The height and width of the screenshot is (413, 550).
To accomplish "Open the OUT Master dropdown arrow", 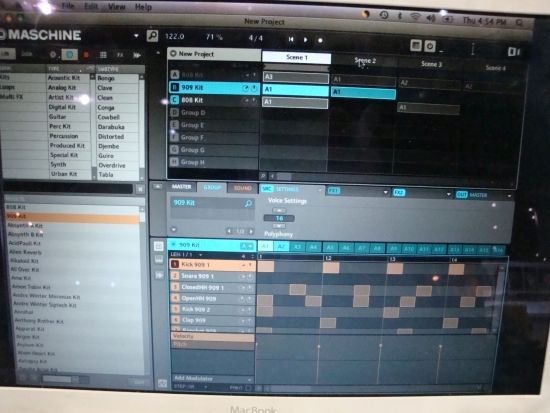I will coord(509,195).
